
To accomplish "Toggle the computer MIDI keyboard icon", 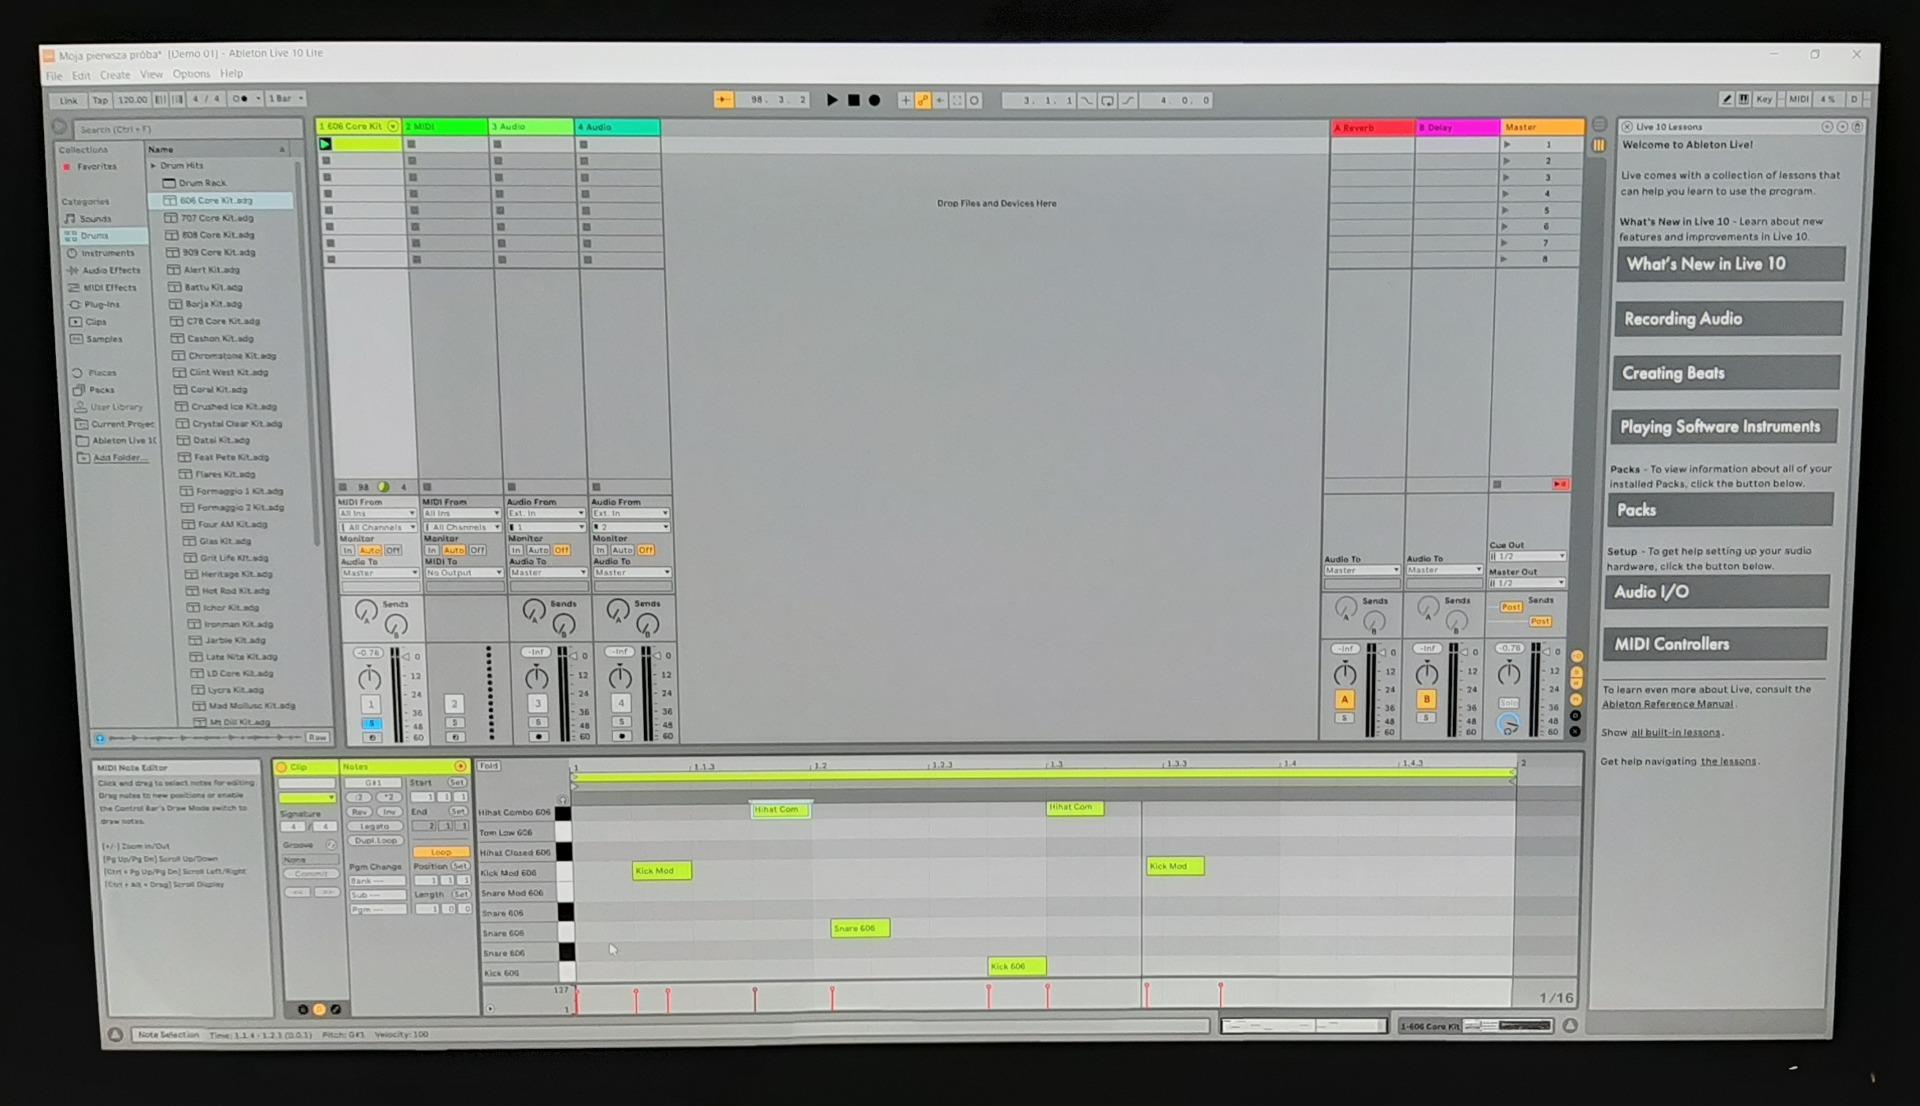I will (1744, 99).
